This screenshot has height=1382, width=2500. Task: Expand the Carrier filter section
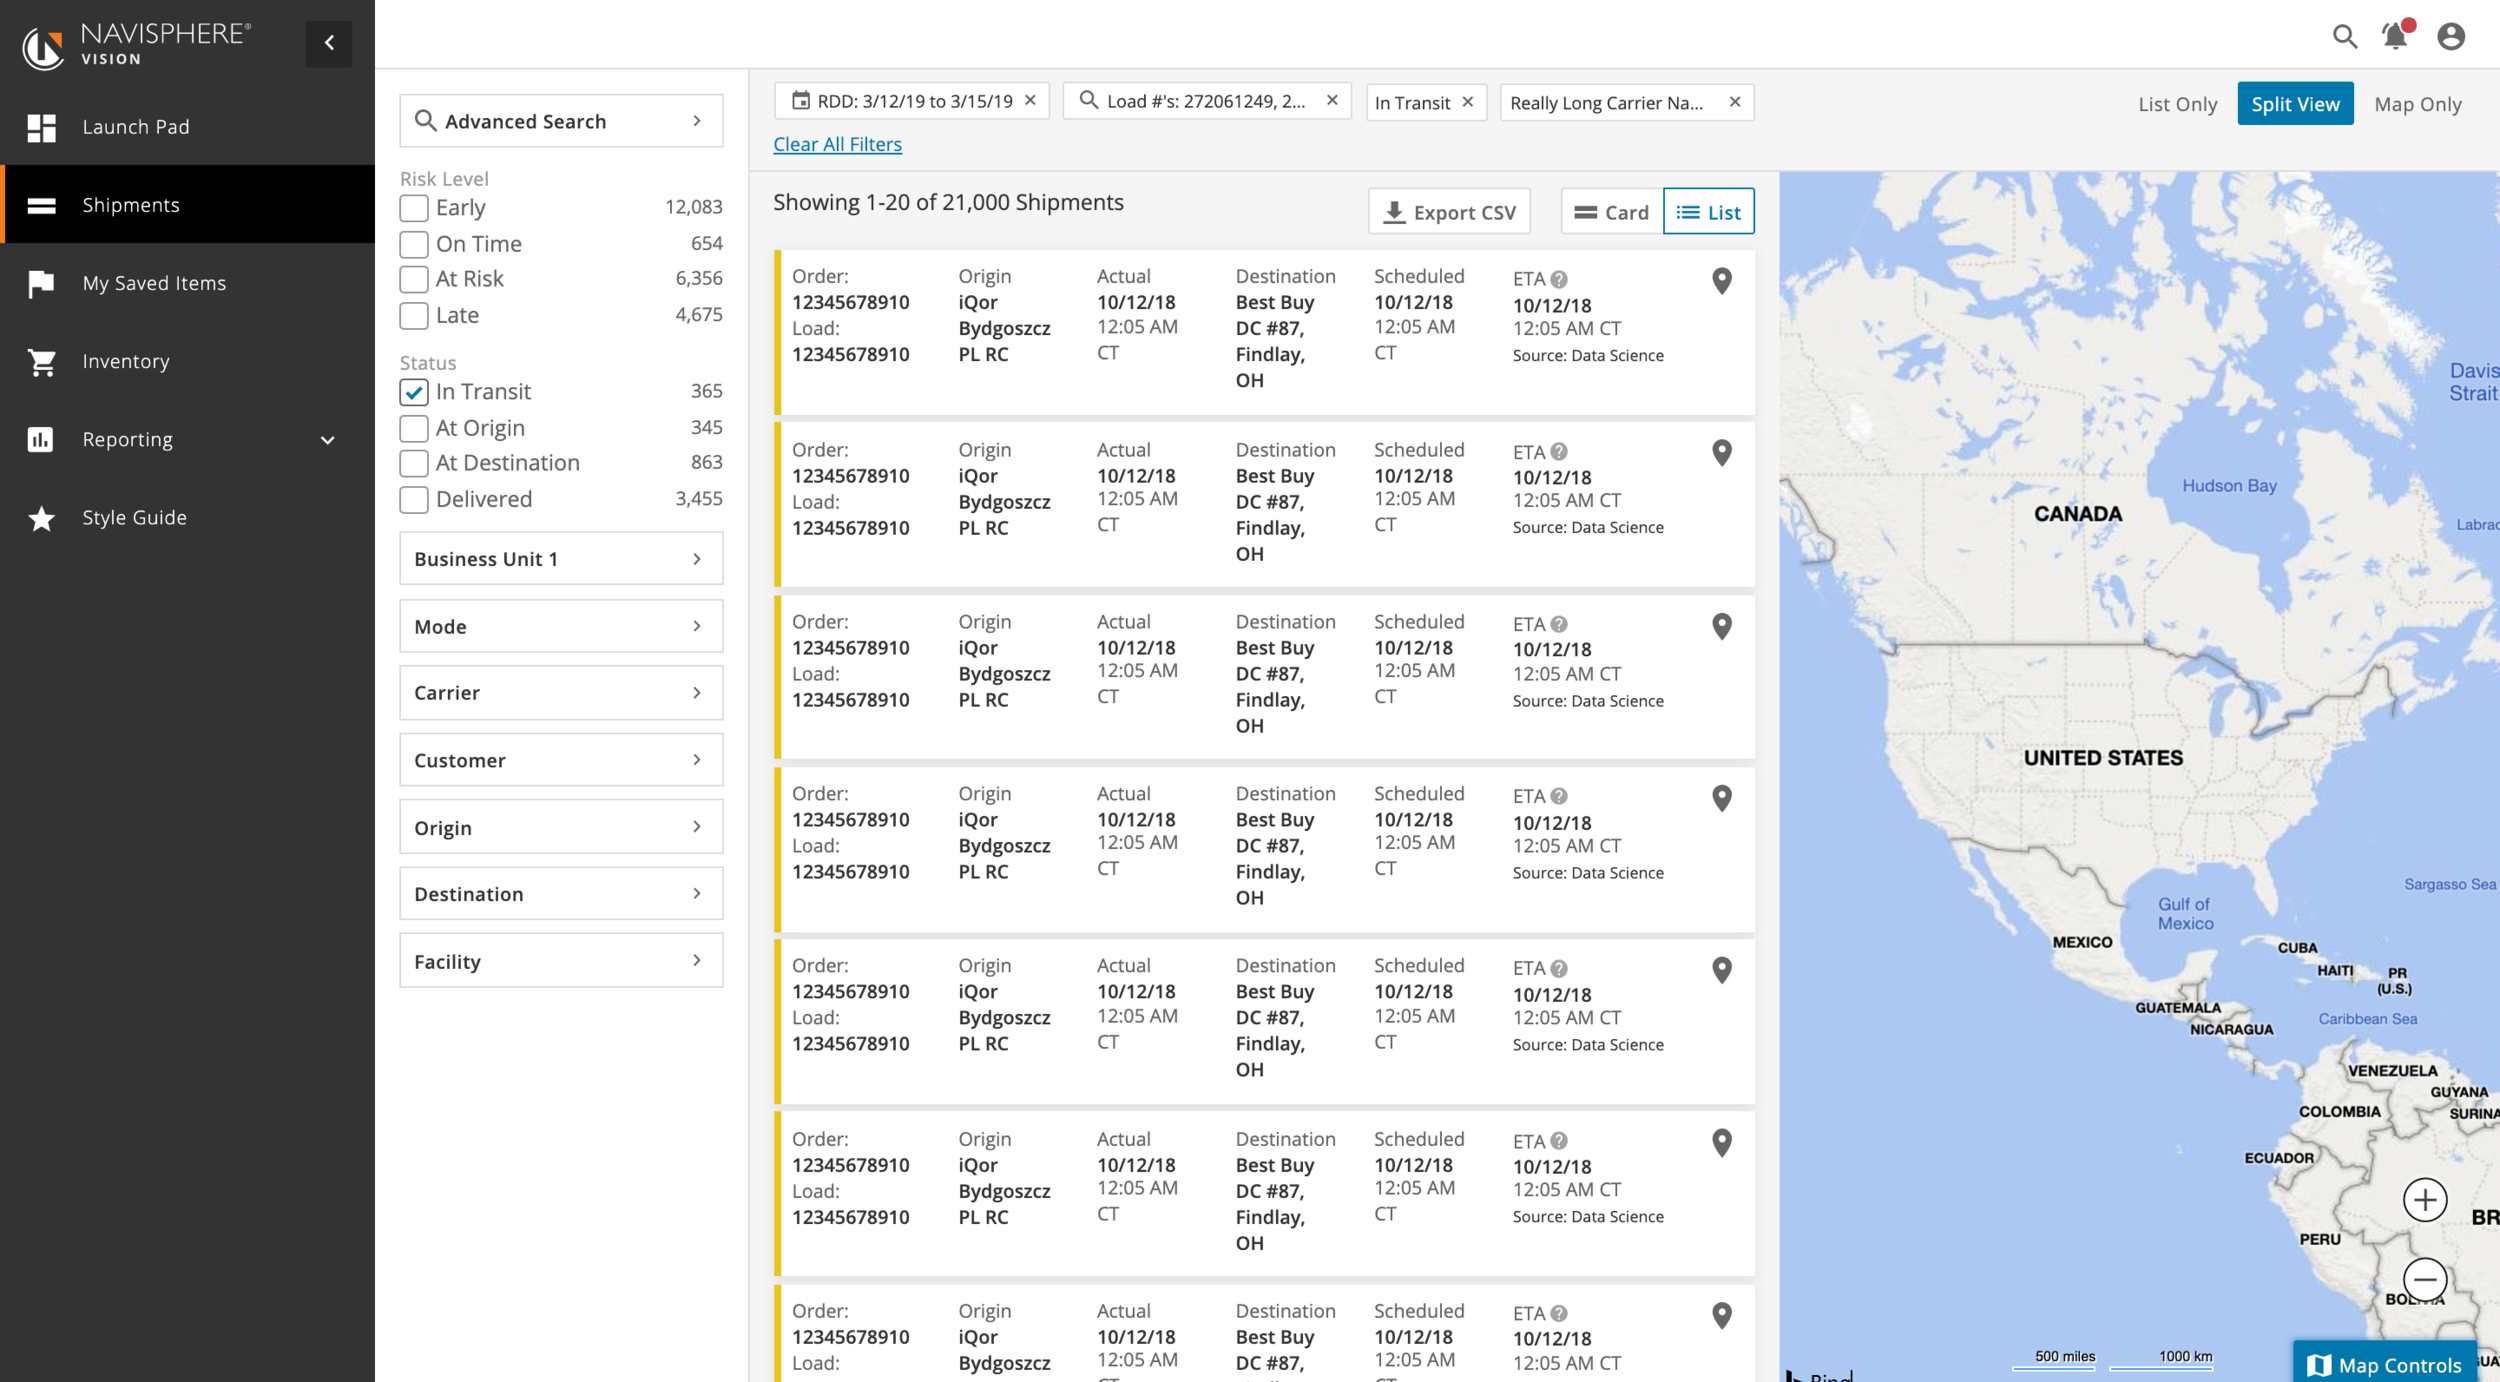[x=560, y=693]
